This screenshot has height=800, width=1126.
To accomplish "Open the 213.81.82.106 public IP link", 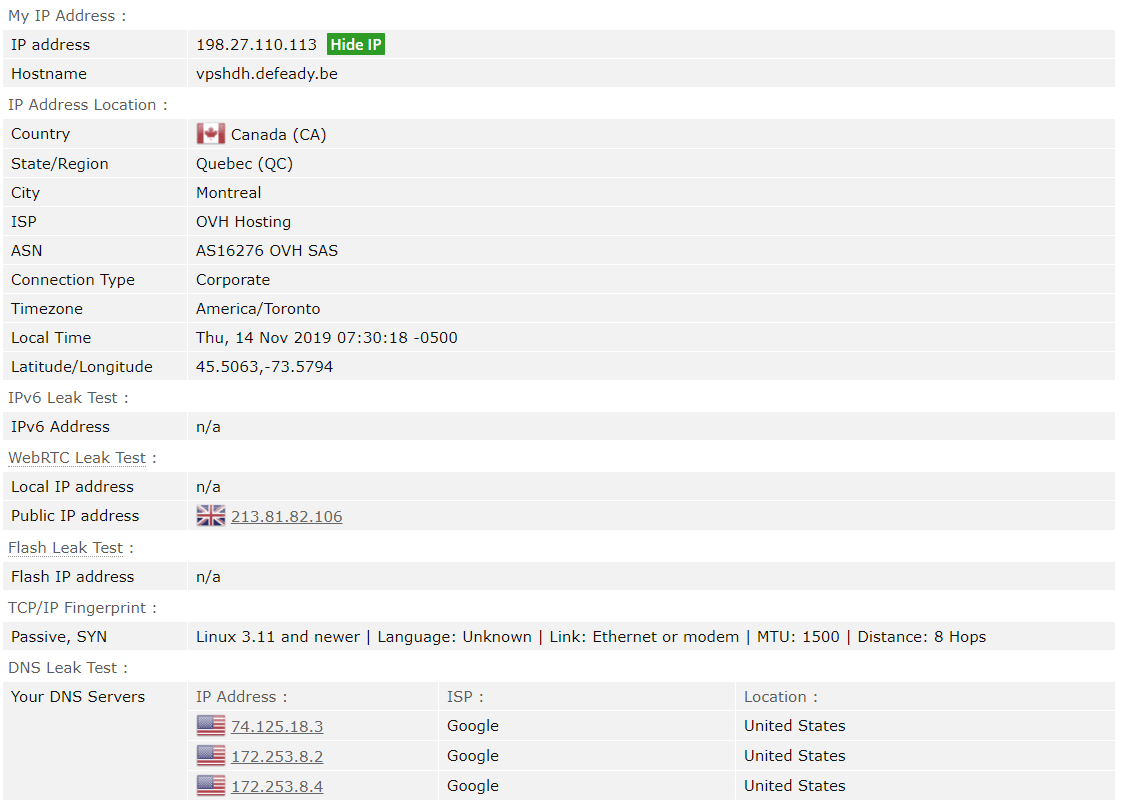I will pyautogui.click(x=287, y=516).
